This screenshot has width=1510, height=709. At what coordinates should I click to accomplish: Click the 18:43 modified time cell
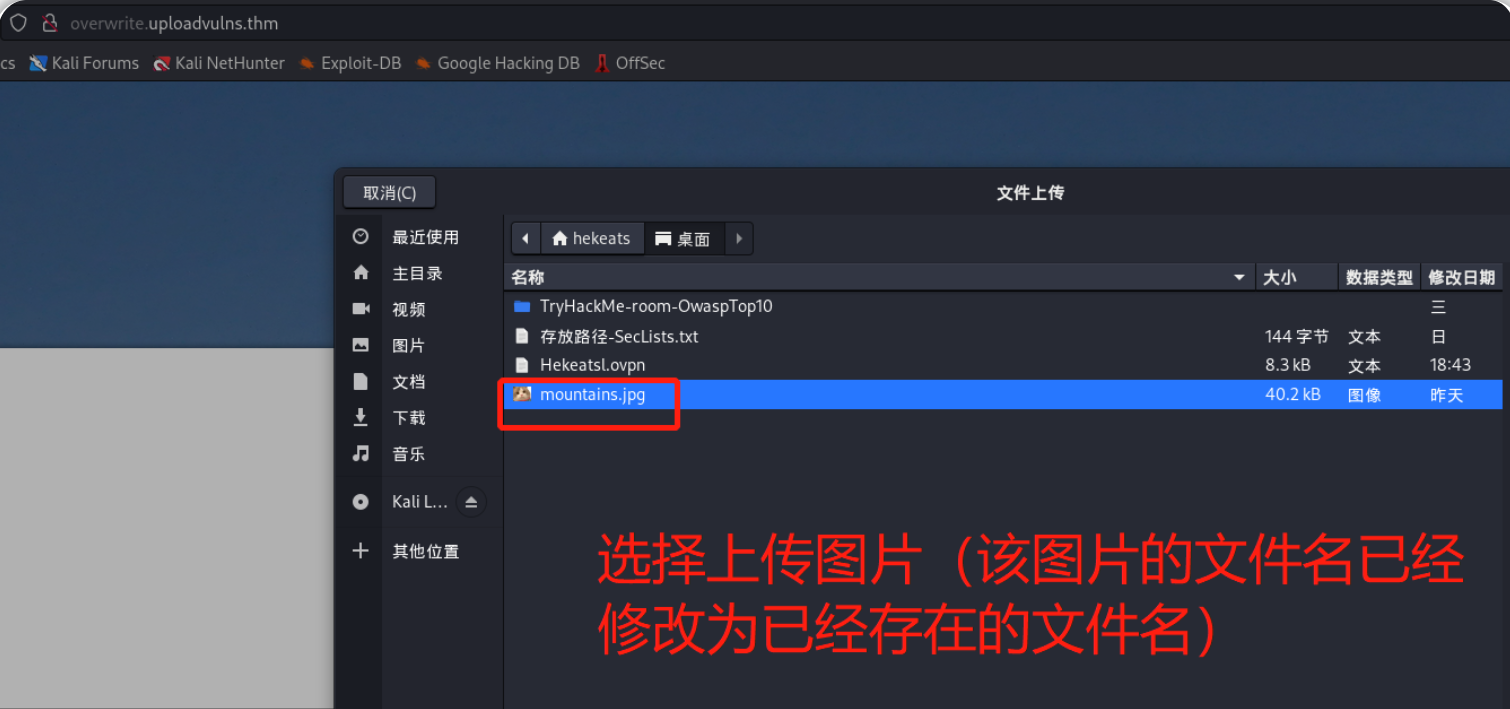point(1450,365)
